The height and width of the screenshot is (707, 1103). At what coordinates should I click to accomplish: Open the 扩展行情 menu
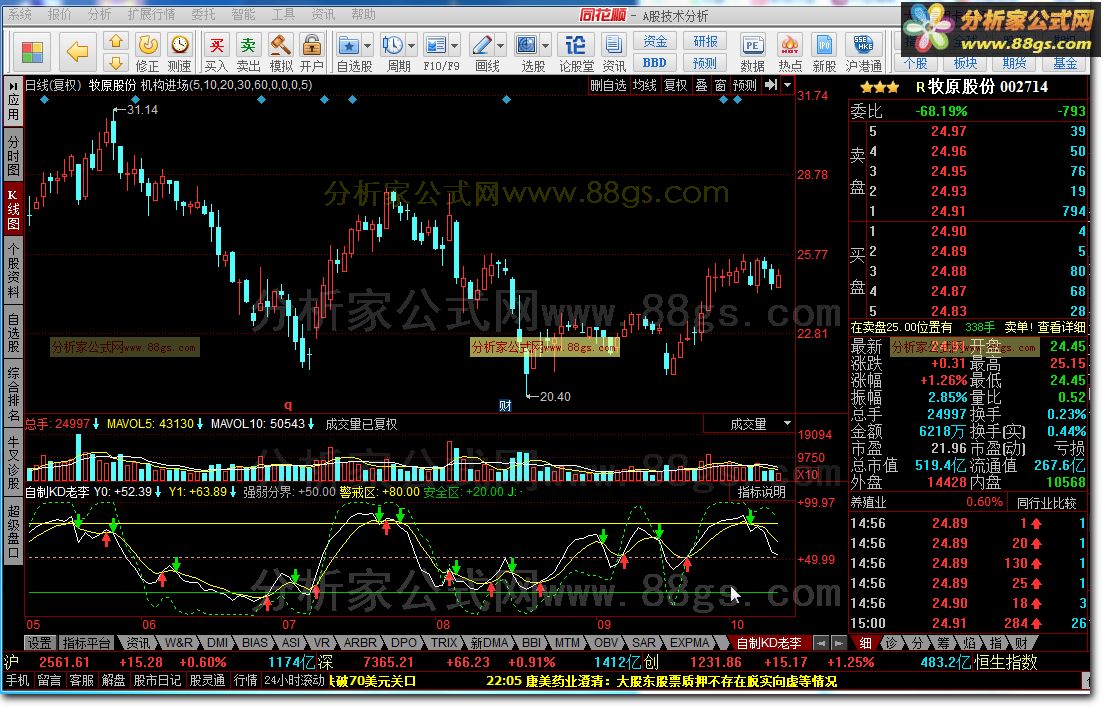(x=151, y=14)
